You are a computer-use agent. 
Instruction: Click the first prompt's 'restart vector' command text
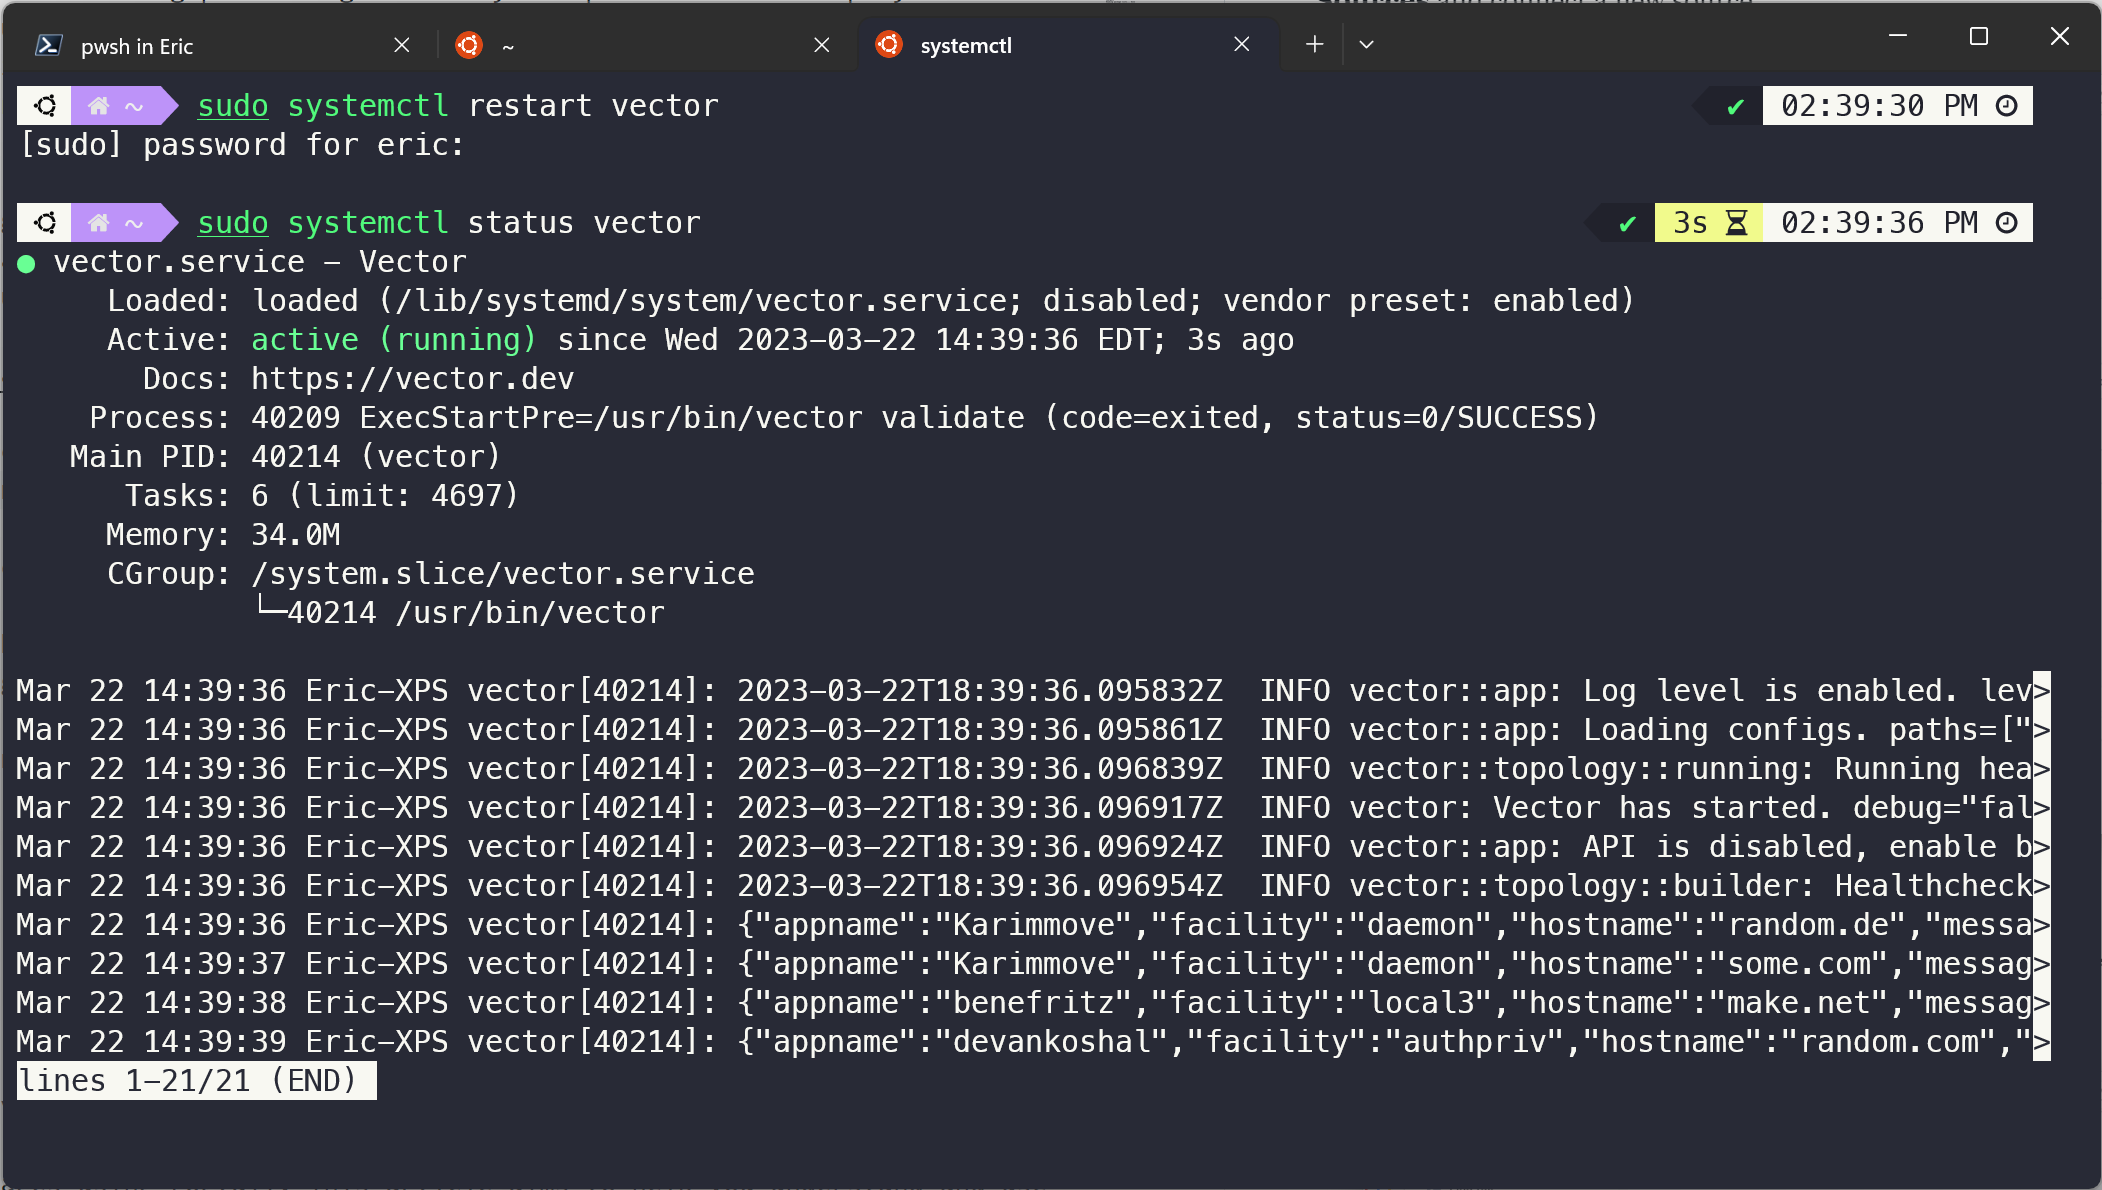(593, 106)
